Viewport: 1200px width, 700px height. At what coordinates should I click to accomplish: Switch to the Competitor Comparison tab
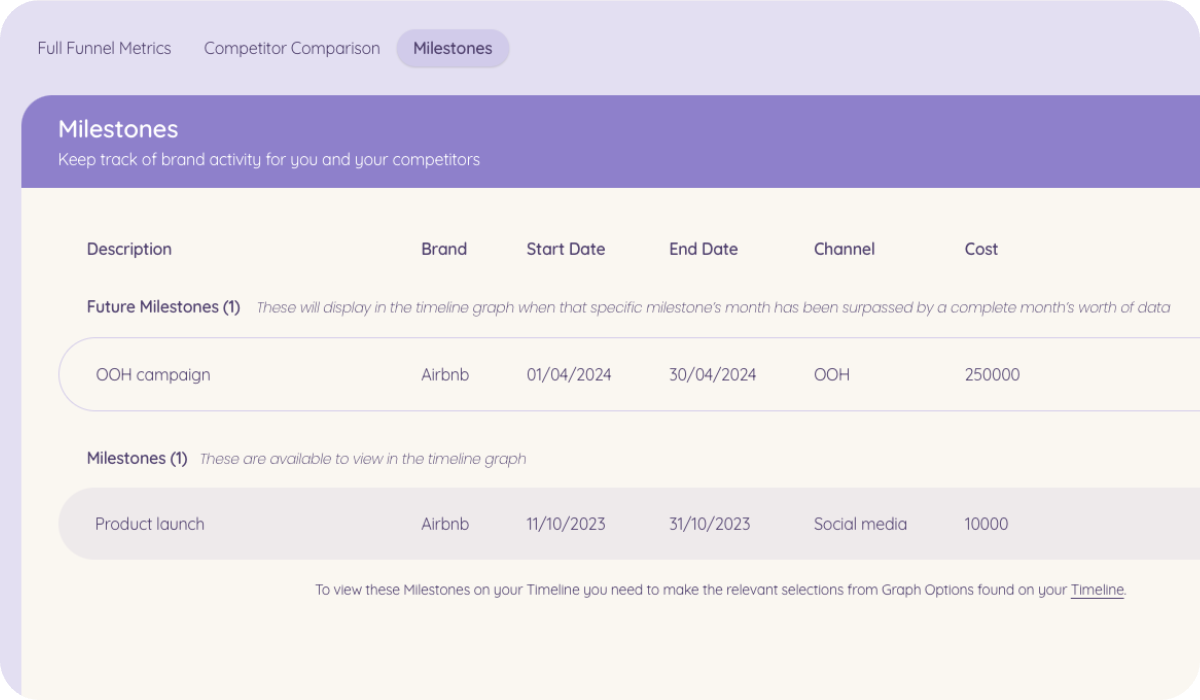292,48
